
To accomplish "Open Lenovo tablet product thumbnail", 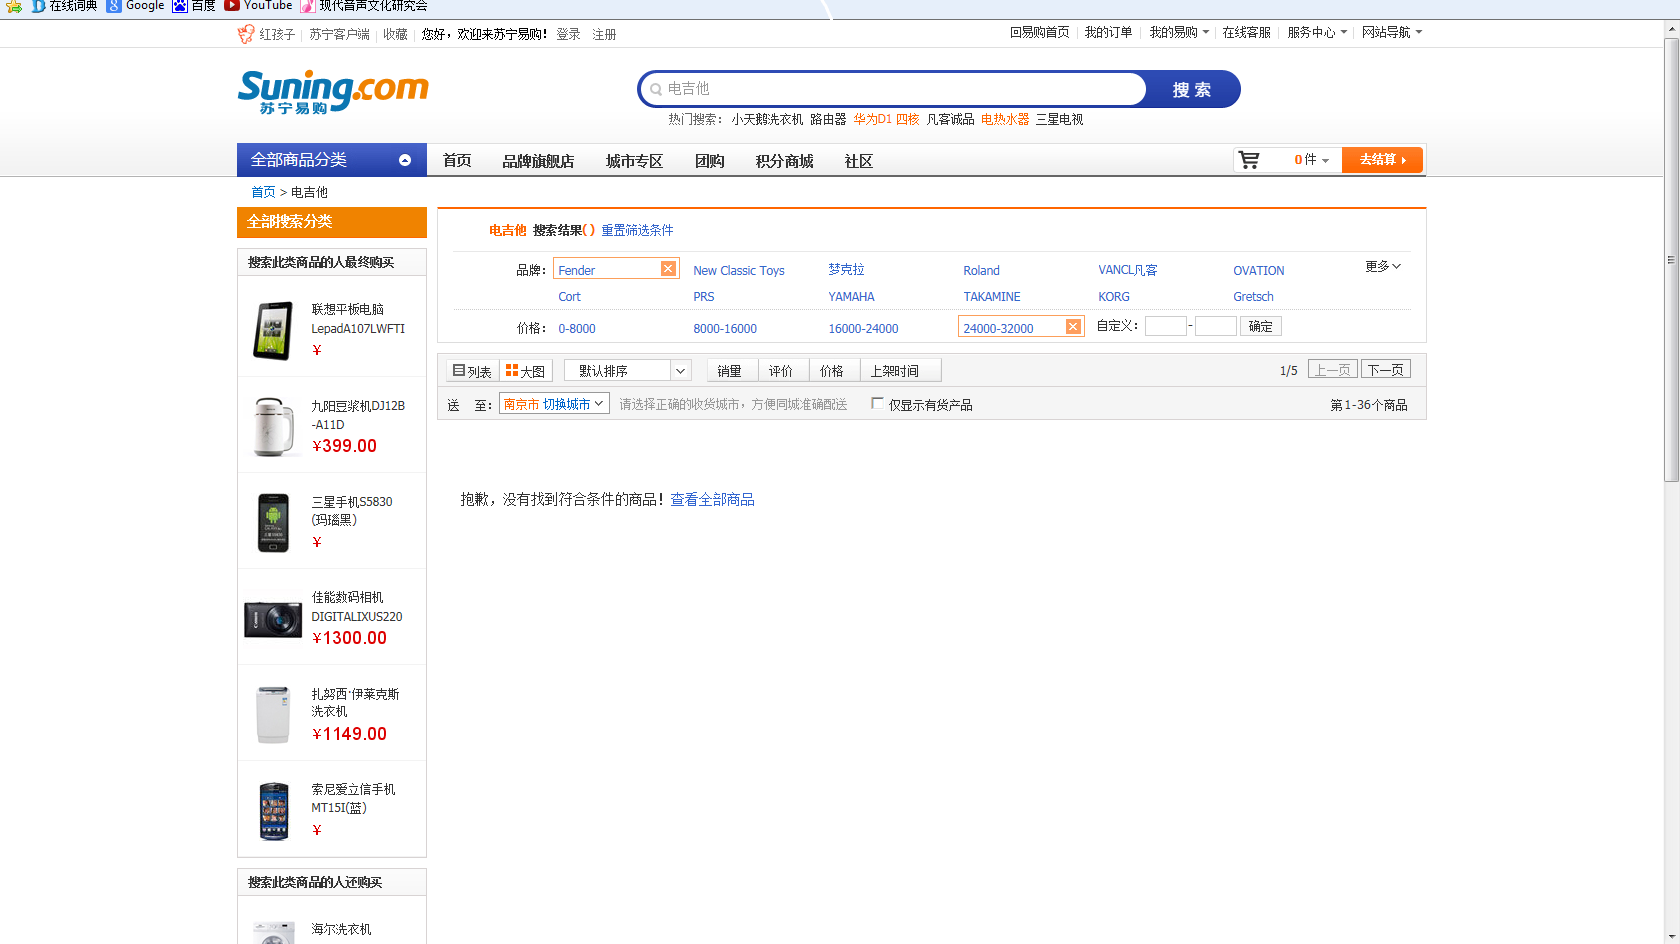I will click(x=273, y=330).
